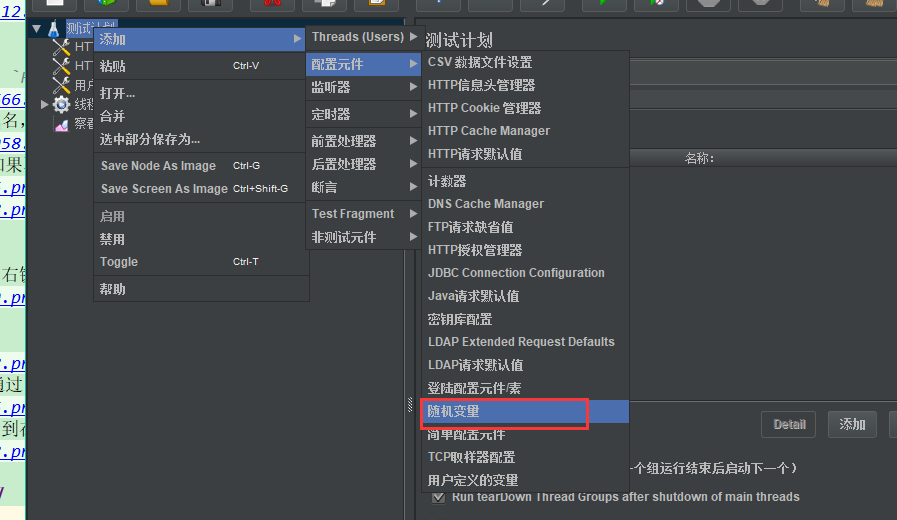The image size is (897, 520).
Task: Choose 粘贴 from the context menu
Action: click(x=200, y=66)
